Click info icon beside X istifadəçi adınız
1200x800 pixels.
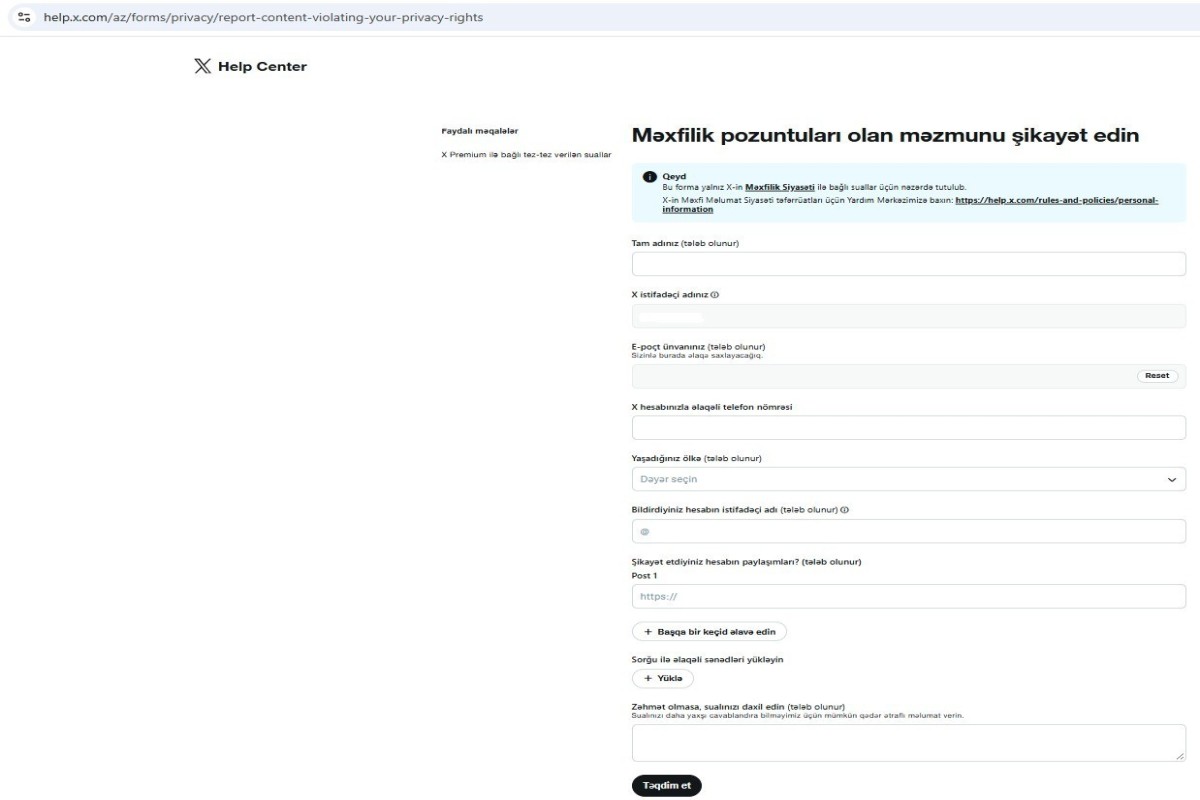[716, 295]
